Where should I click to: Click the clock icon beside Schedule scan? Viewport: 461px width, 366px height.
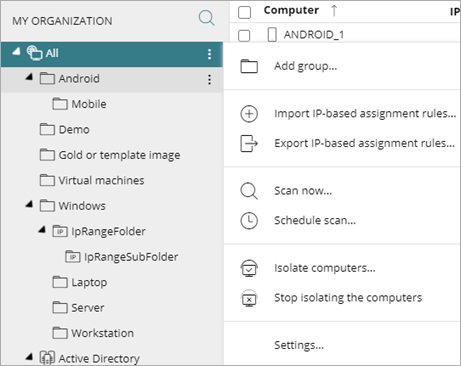click(249, 221)
